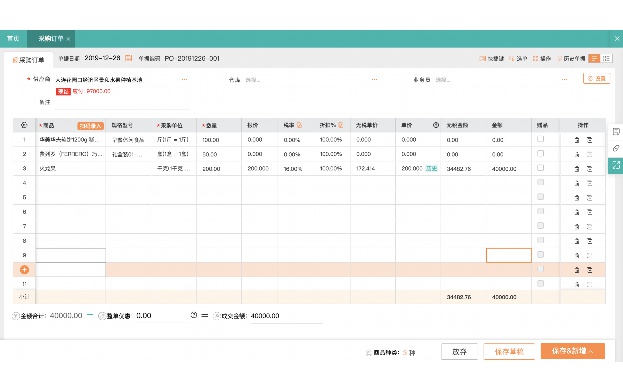This screenshot has width=623, height=392.
Task: Click the second action icon in row 8
Action: pos(590,241)
